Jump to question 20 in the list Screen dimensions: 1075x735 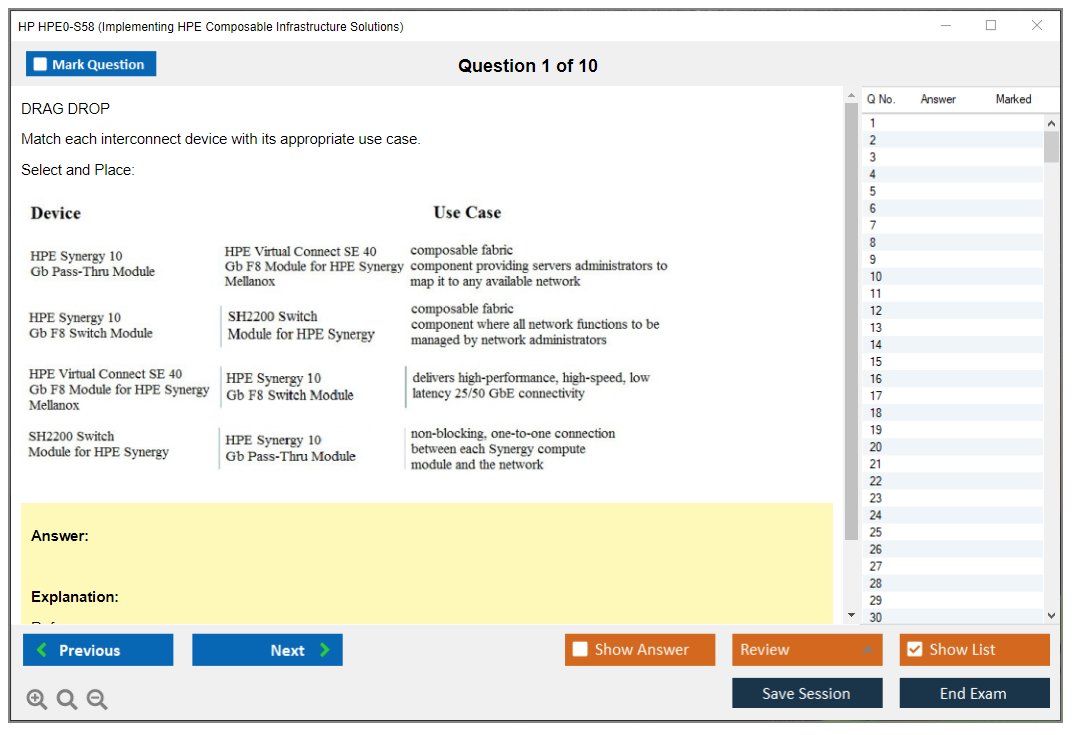[875, 447]
